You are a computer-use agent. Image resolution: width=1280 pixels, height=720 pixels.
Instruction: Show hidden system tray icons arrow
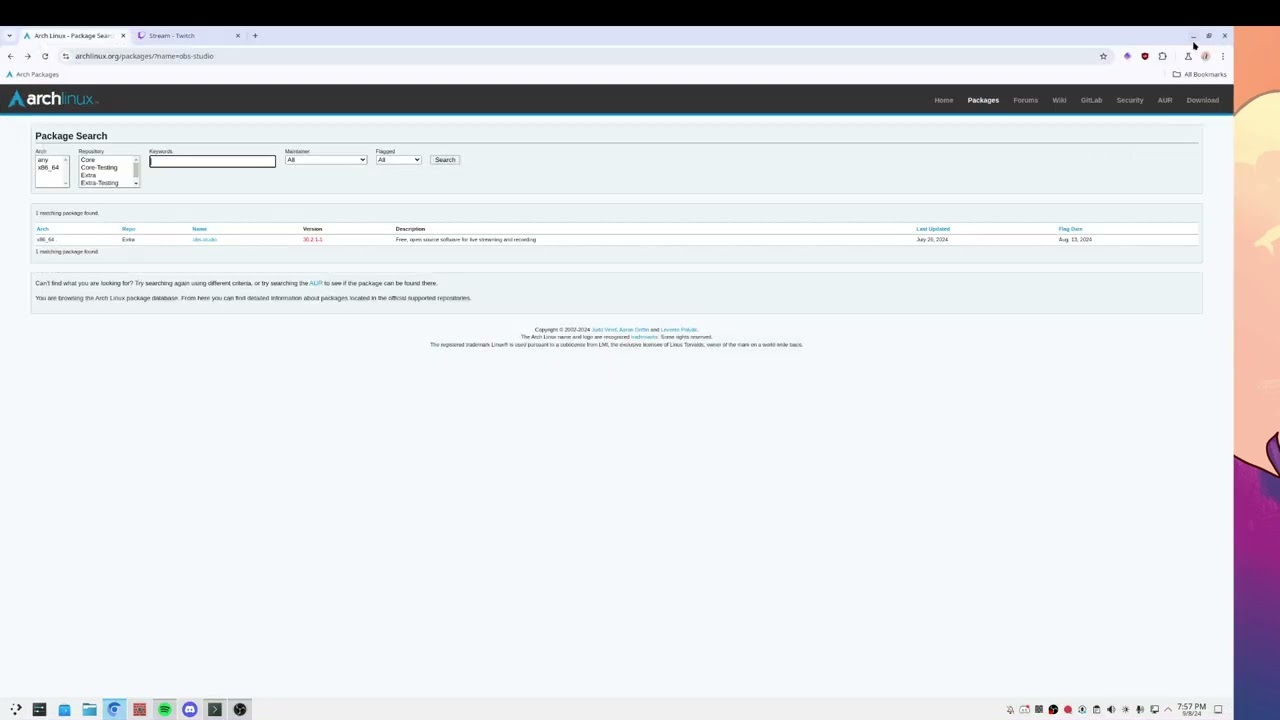(x=1168, y=710)
